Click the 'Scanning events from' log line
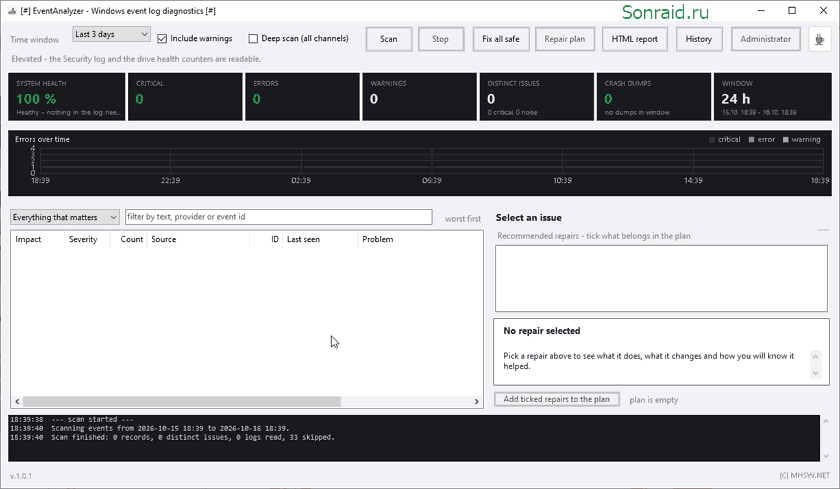 [x=149, y=428]
